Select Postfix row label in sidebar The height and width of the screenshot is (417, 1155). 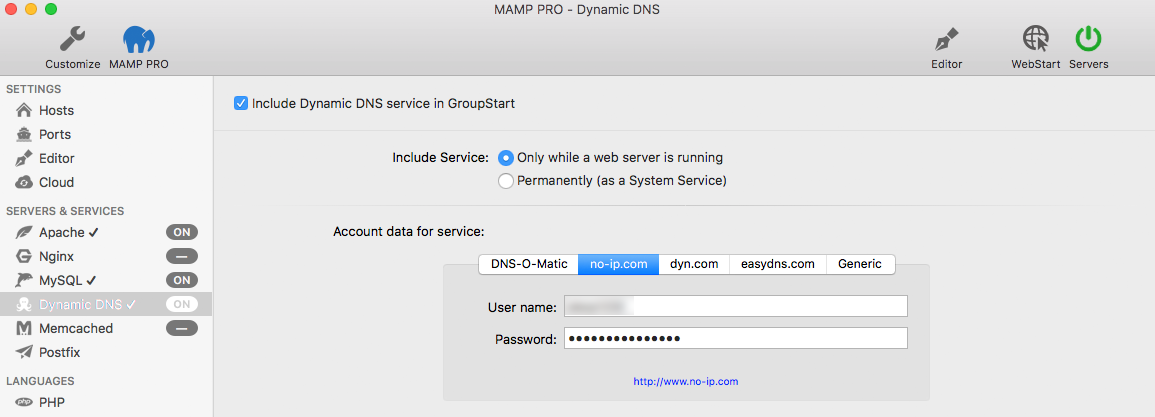click(60, 352)
